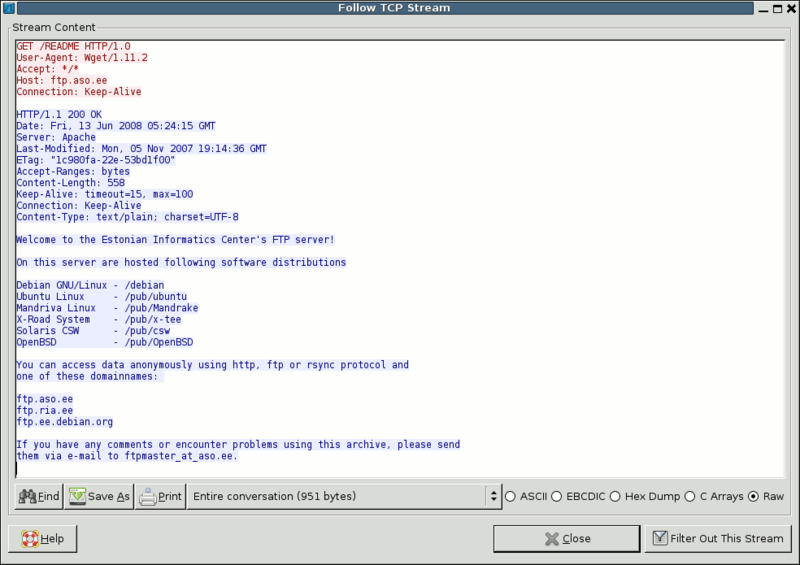Click the 'ftpmaster_at_aso.ee' text line
Viewport: 800px width, 565px height.
click(x=127, y=456)
